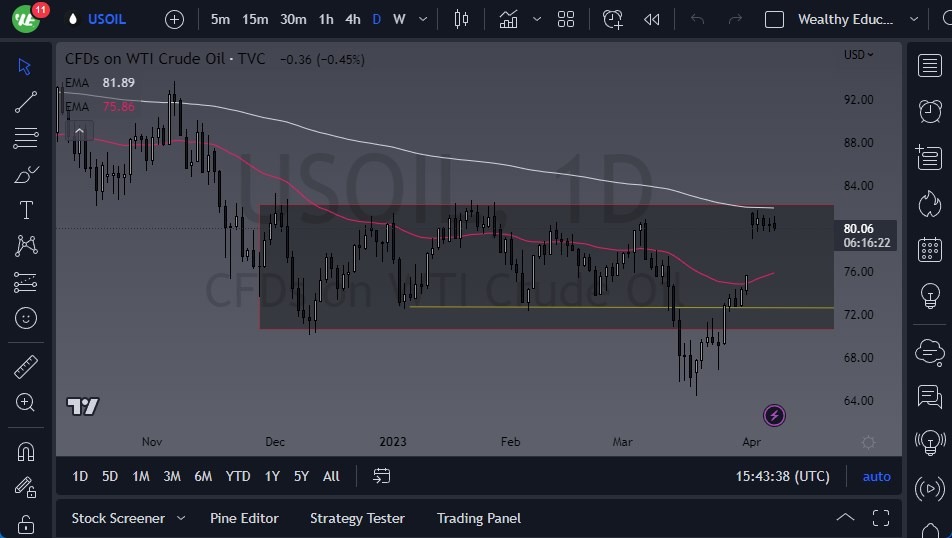Select the YTD time range

tap(238, 476)
